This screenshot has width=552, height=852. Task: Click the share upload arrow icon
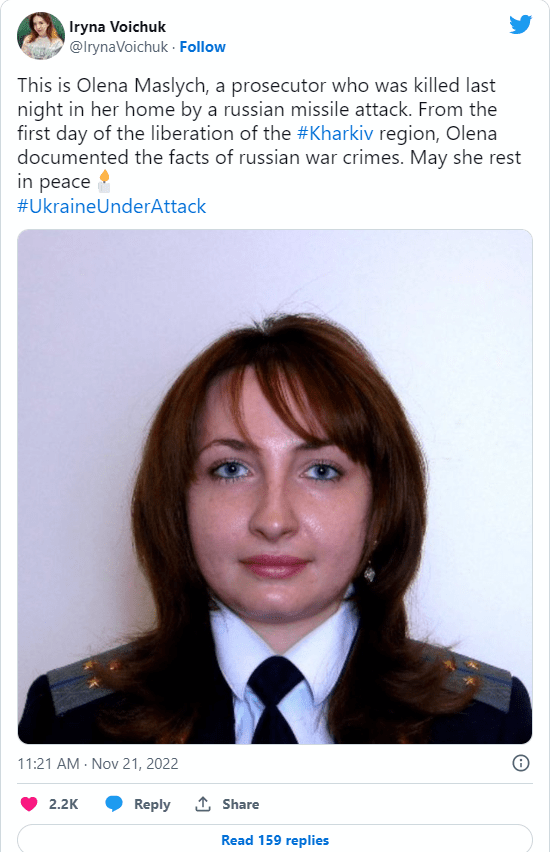tap(203, 804)
